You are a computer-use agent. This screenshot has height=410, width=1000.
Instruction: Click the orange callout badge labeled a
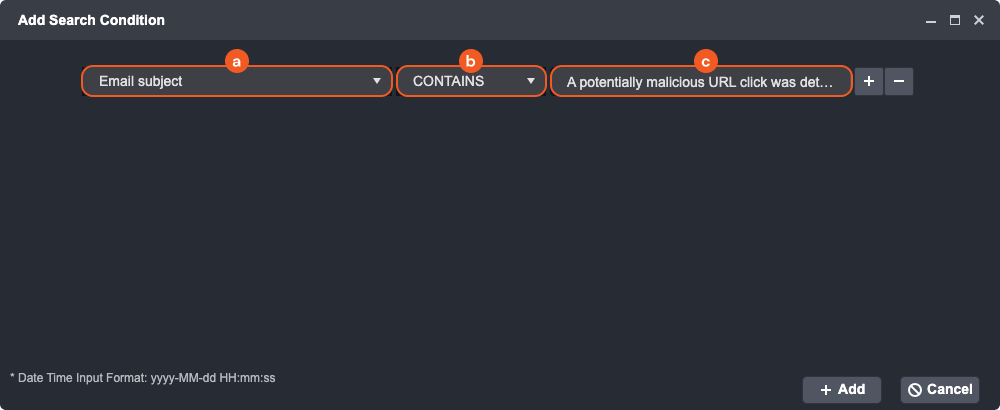(236, 61)
